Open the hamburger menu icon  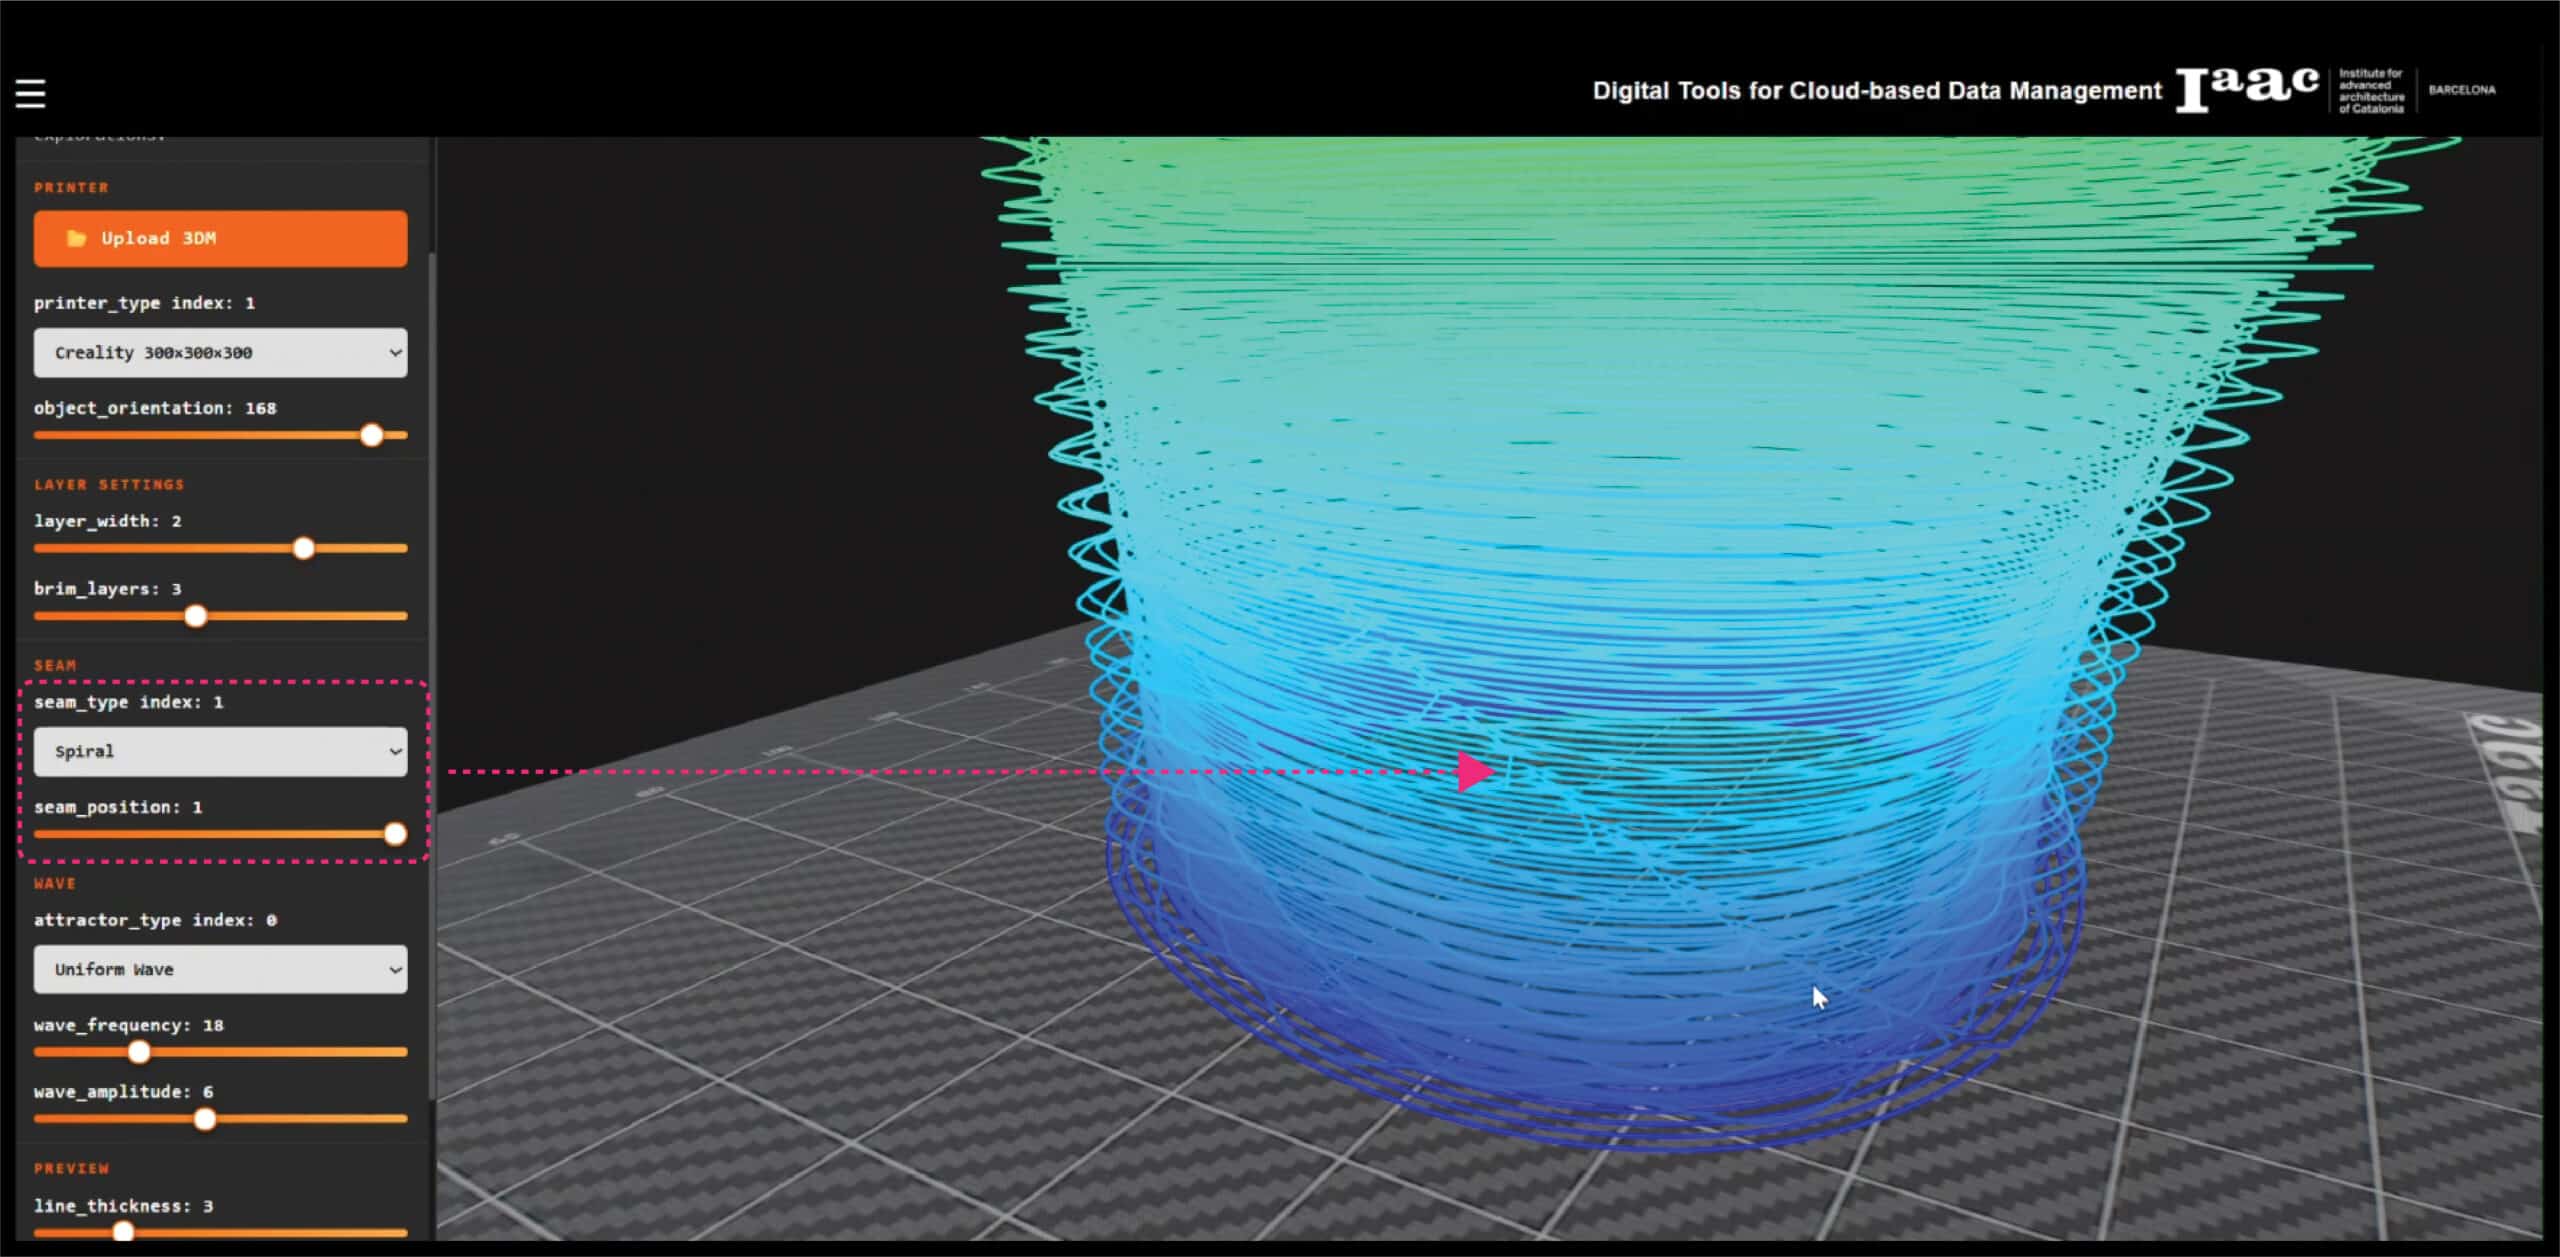(30, 93)
